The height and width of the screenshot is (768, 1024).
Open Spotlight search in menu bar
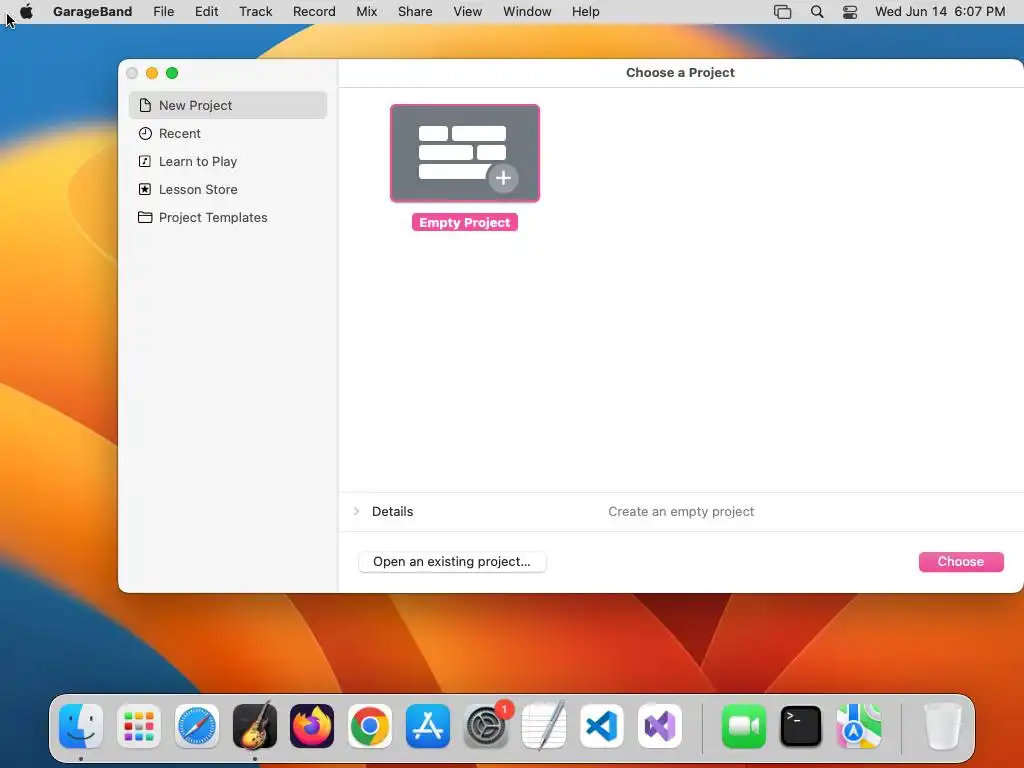(816, 12)
